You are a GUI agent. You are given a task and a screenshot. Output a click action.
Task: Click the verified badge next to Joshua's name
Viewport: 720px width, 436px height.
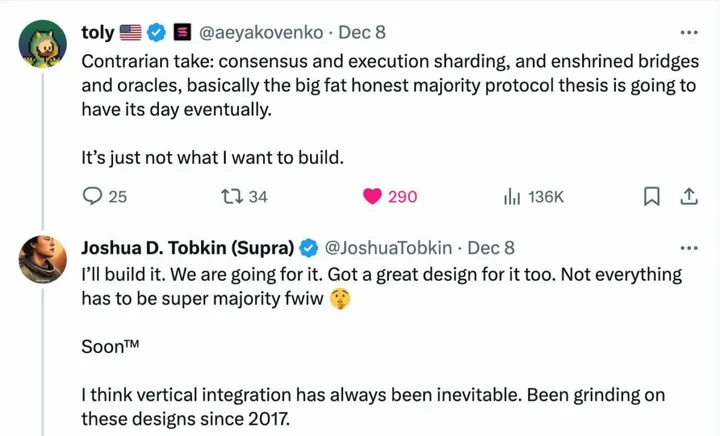coord(310,248)
